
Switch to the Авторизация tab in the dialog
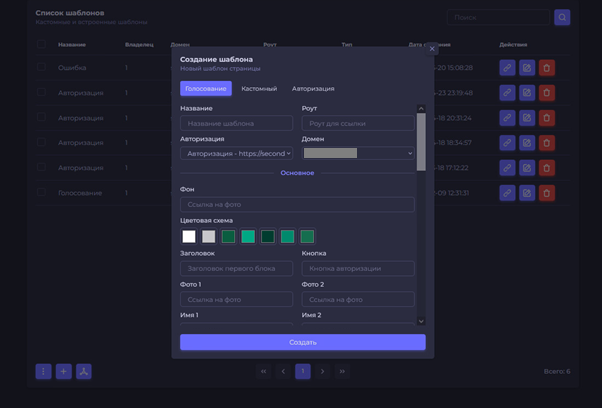point(313,89)
